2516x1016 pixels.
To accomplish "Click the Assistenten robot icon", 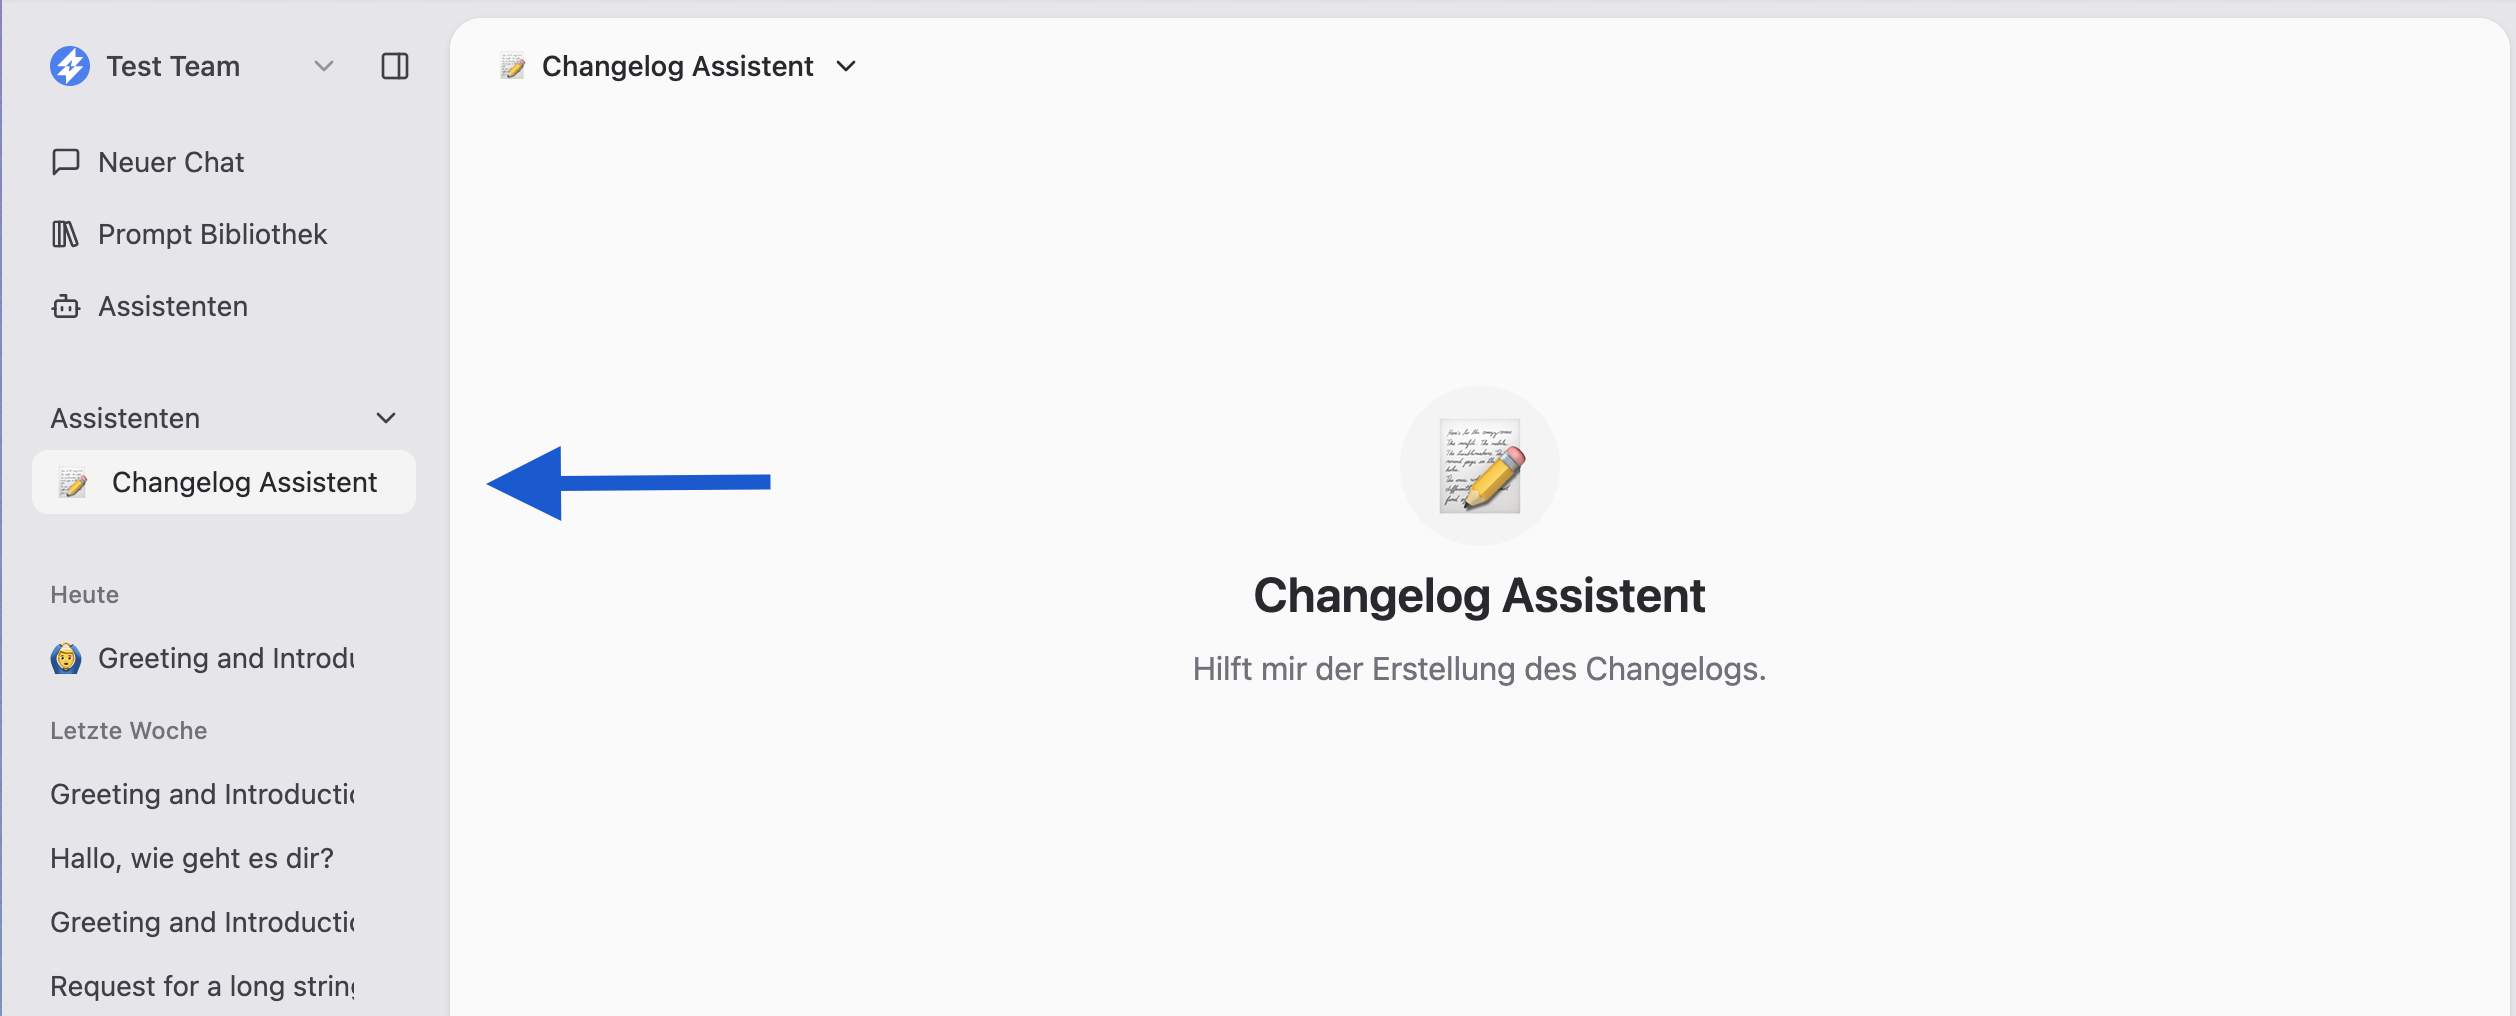I will (x=66, y=306).
